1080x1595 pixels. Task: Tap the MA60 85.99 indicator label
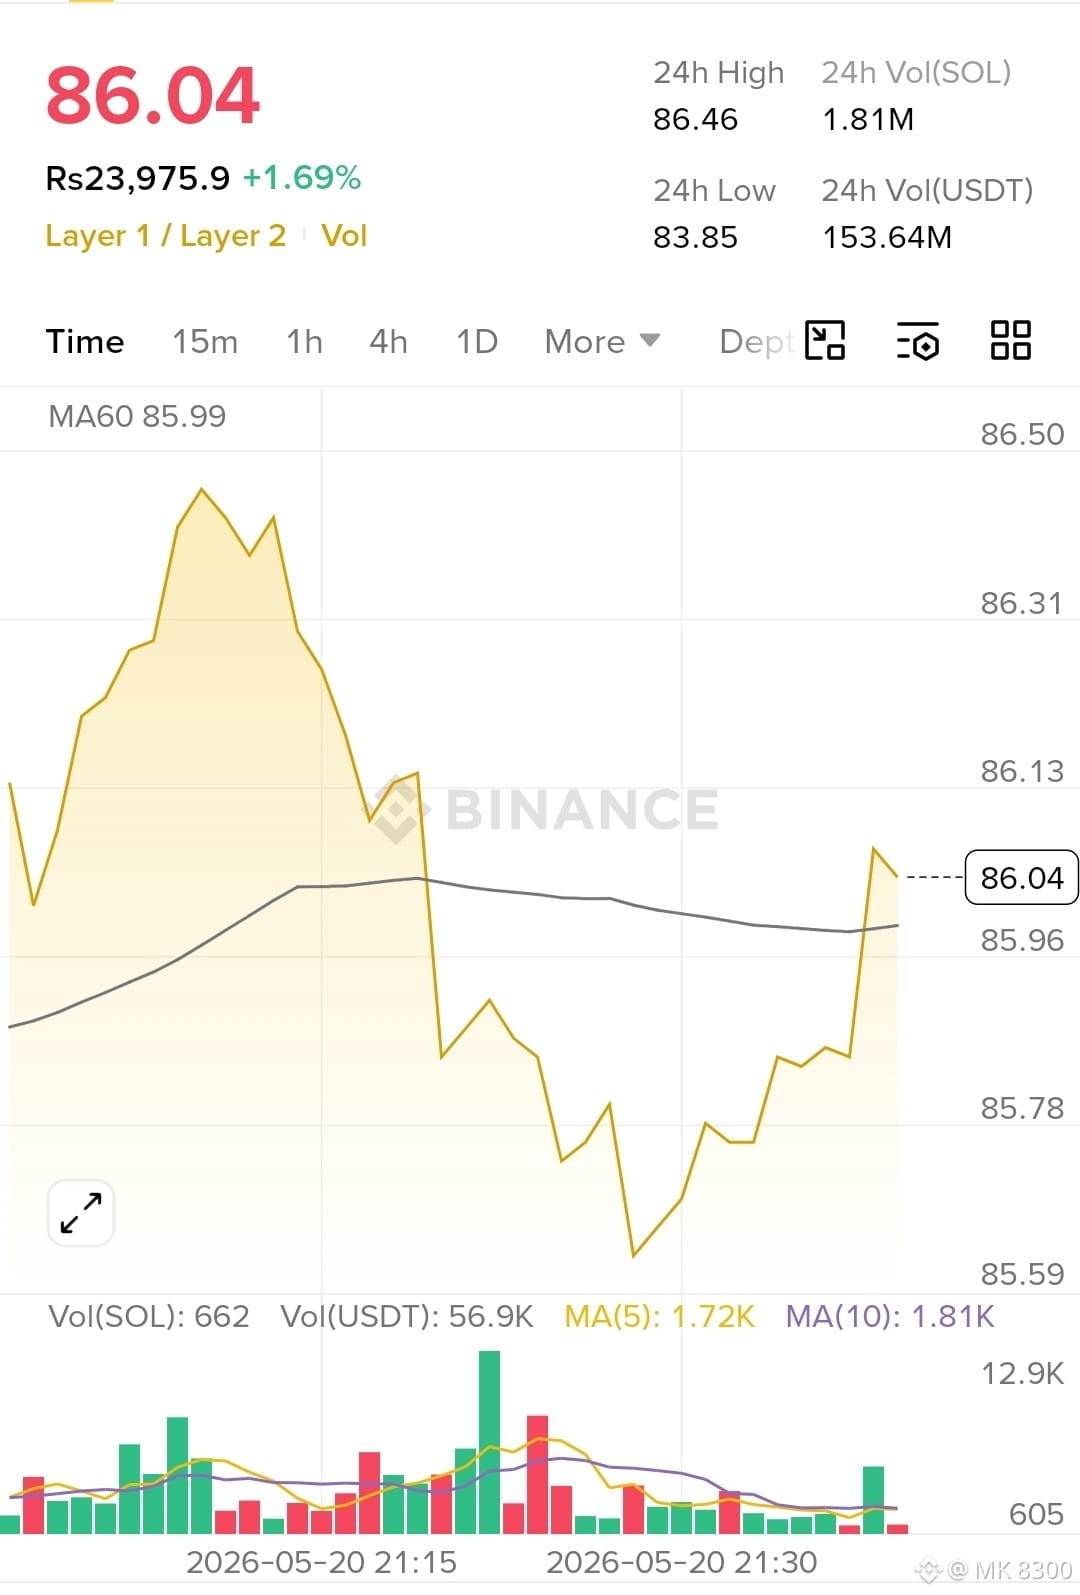coord(137,416)
